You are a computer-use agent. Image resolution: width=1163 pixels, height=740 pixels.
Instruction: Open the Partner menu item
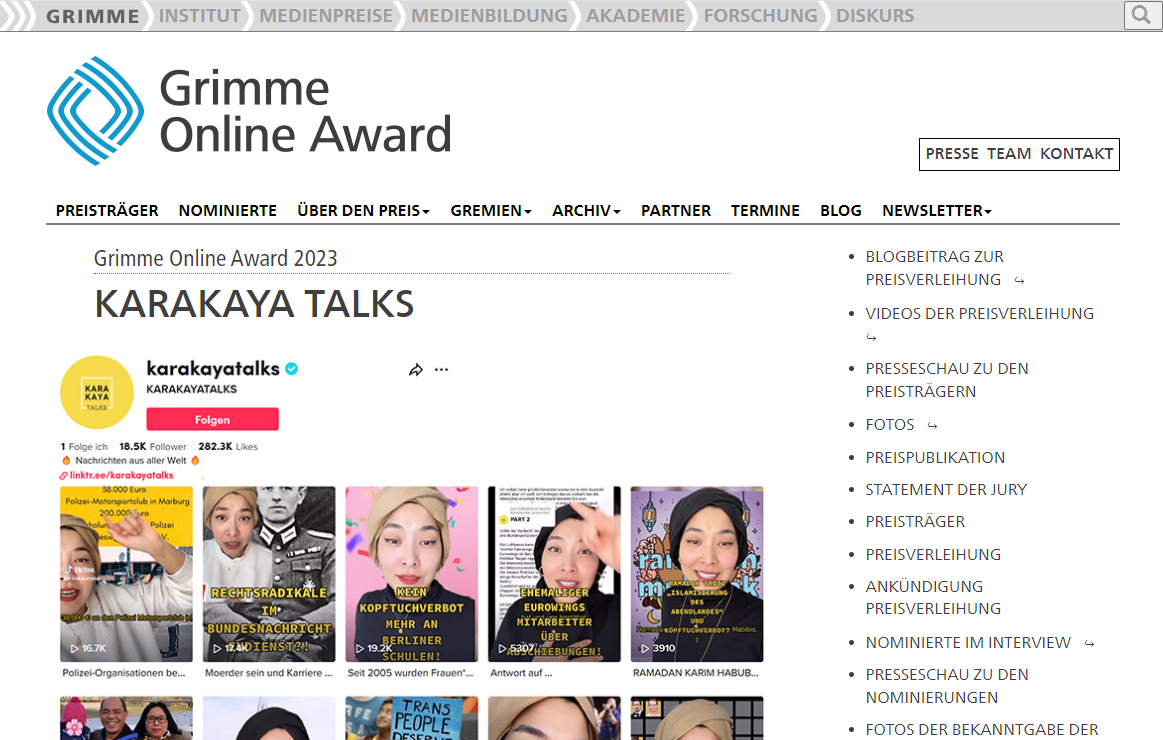(x=676, y=211)
